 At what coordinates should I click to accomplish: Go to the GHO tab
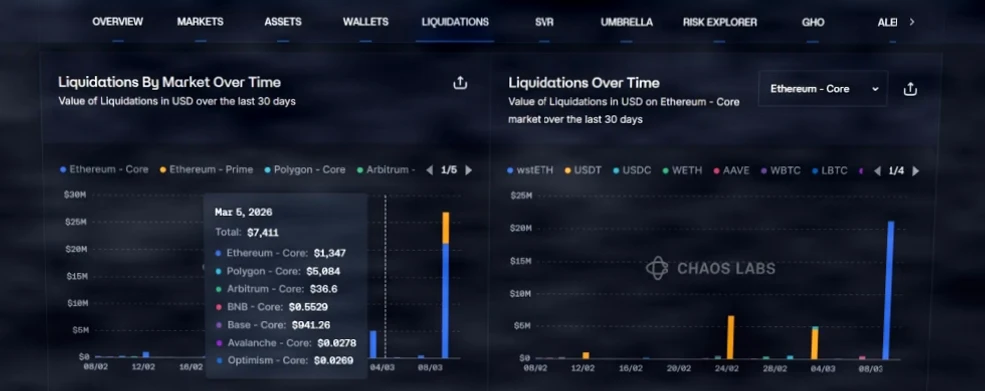pos(813,22)
